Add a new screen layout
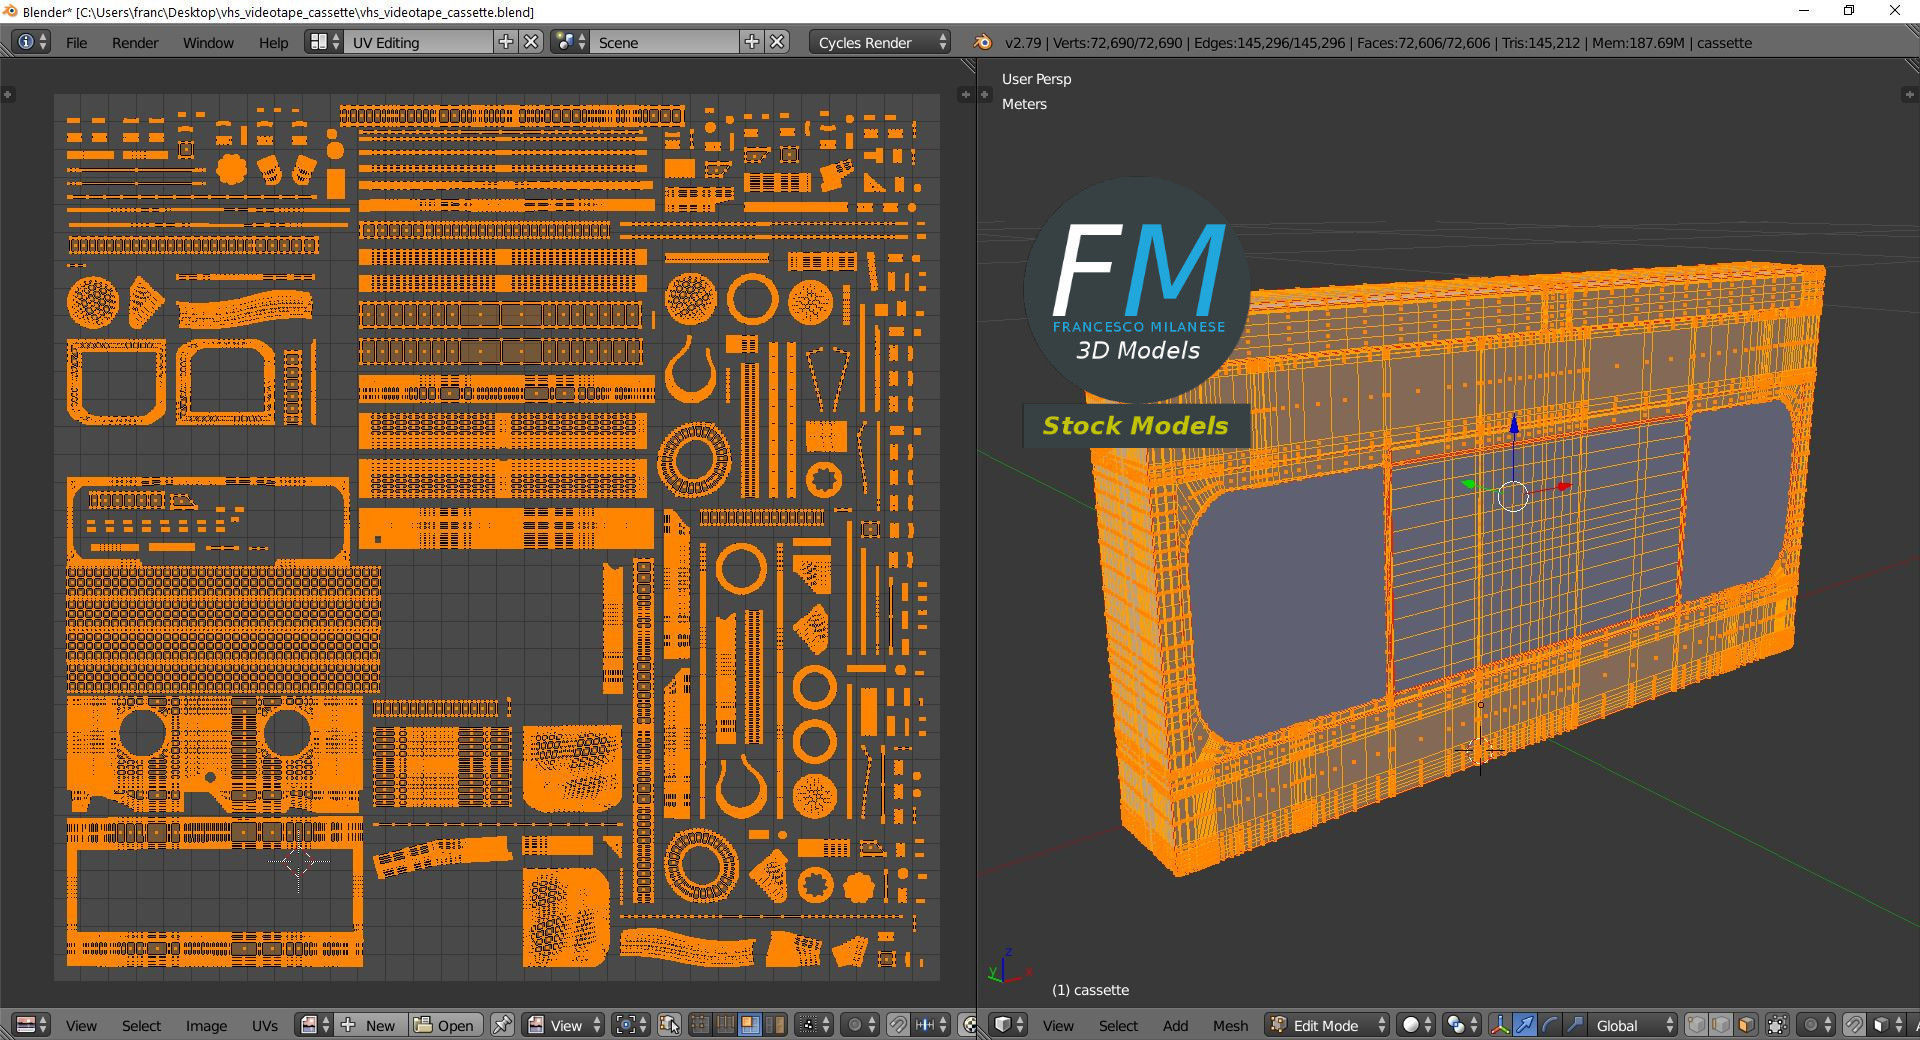The height and width of the screenshot is (1040, 1920). point(506,42)
